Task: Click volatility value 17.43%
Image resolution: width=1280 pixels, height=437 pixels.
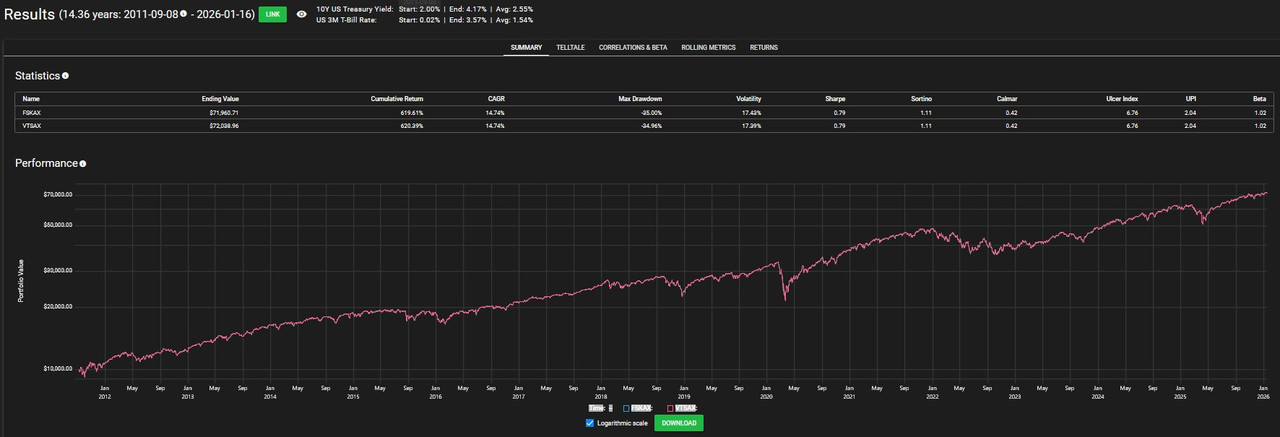Action: [751, 113]
